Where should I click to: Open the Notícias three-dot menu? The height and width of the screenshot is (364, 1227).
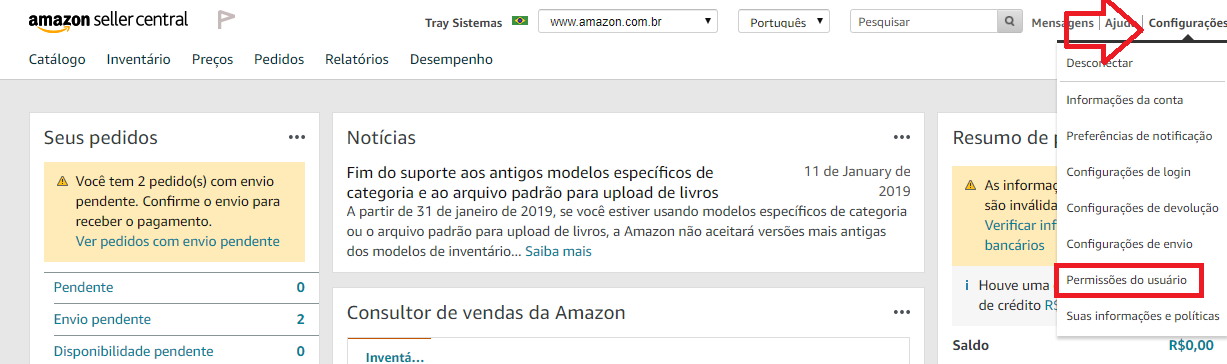click(902, 137)
